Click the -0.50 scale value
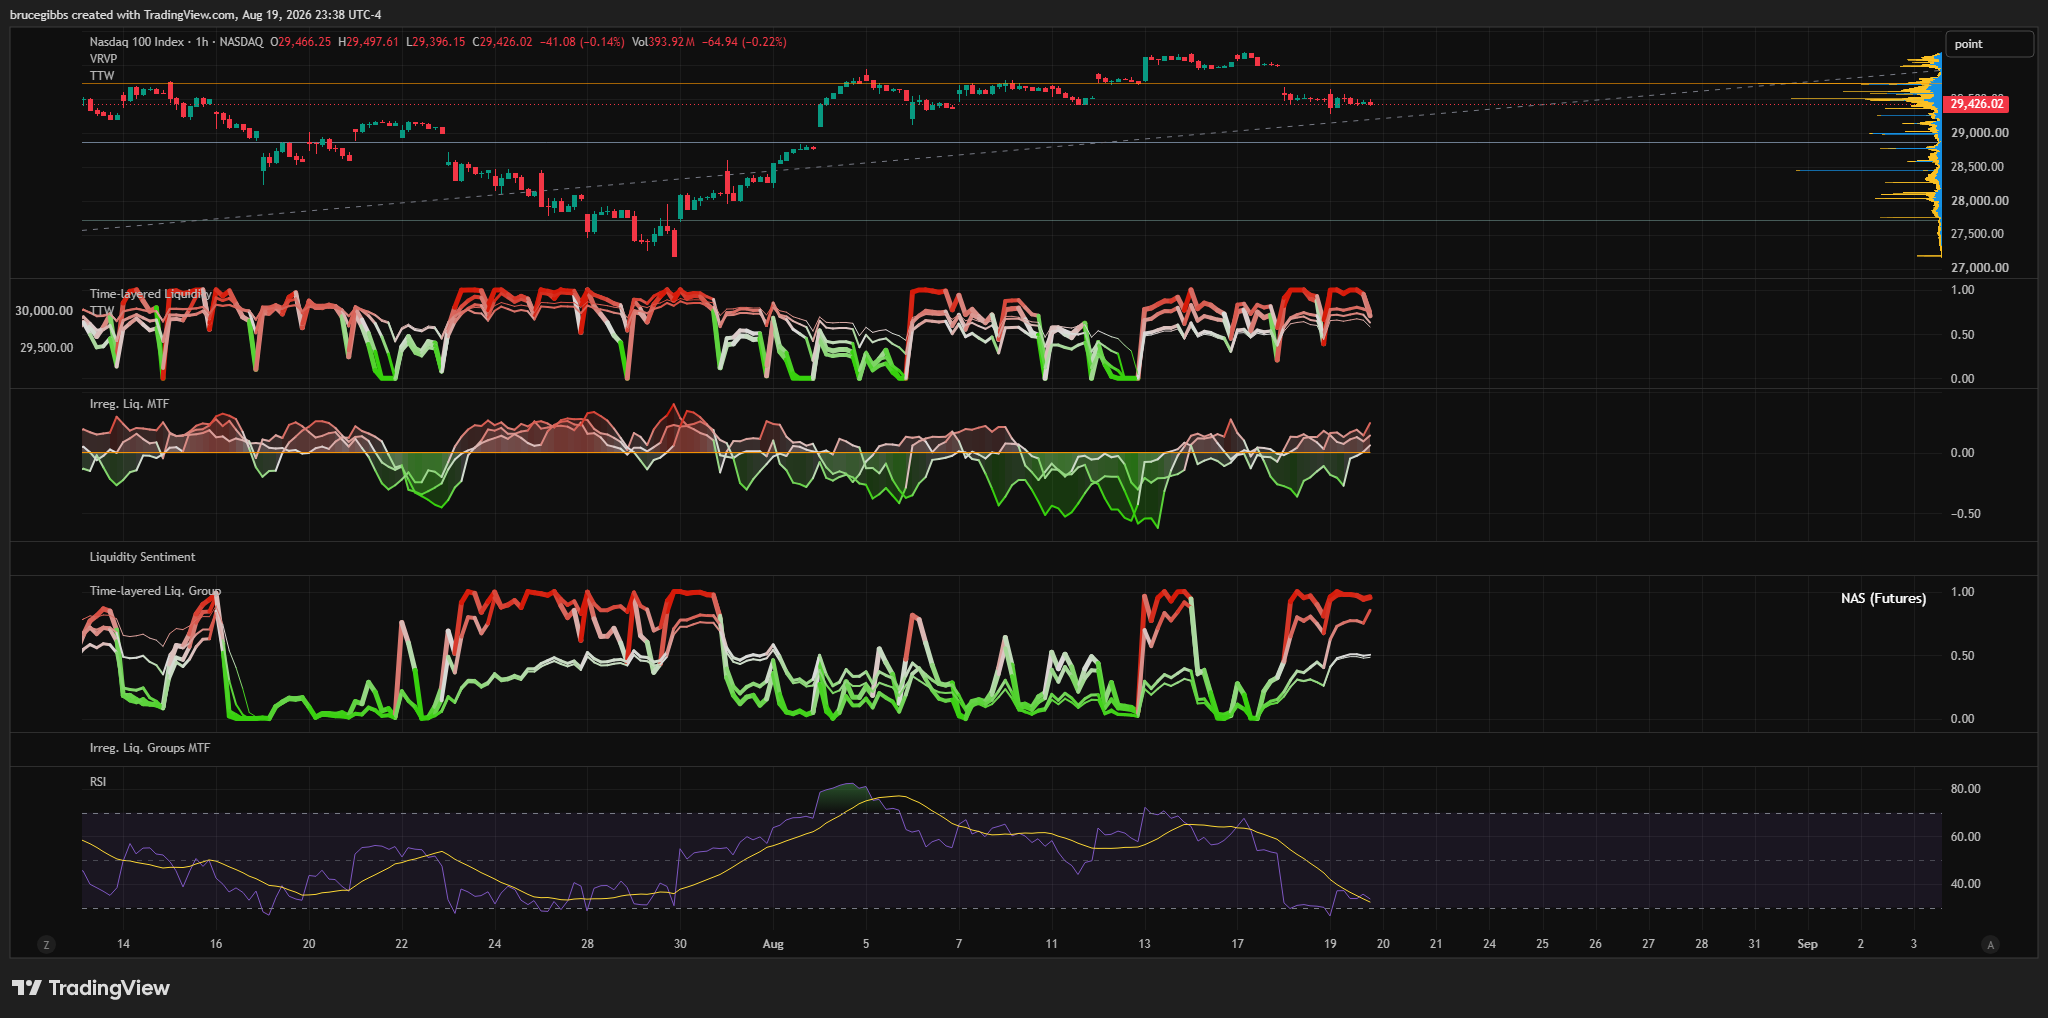 click(1965, 514)
